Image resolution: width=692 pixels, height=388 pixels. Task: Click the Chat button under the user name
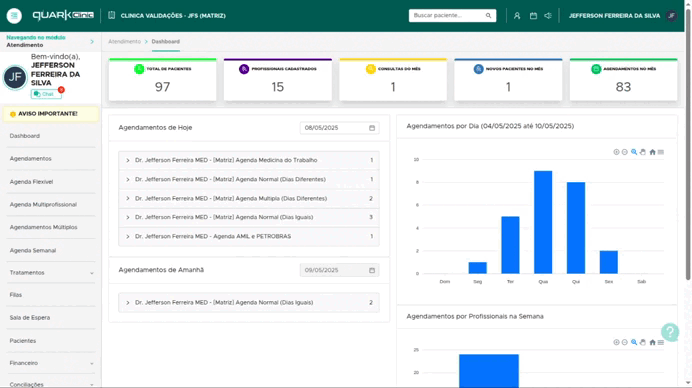coord(46,94)
